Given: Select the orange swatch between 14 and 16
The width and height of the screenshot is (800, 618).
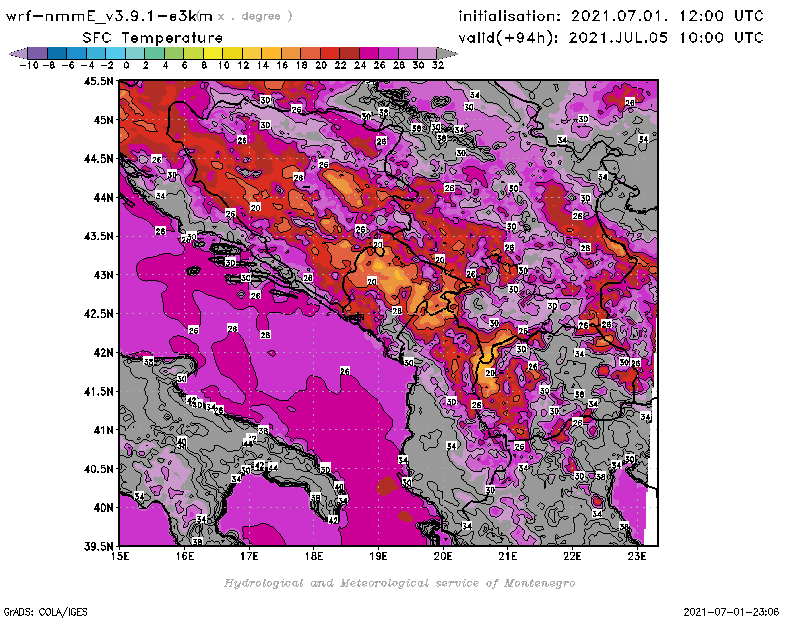Looking at the screenshot, I should [x=271, y=54].
